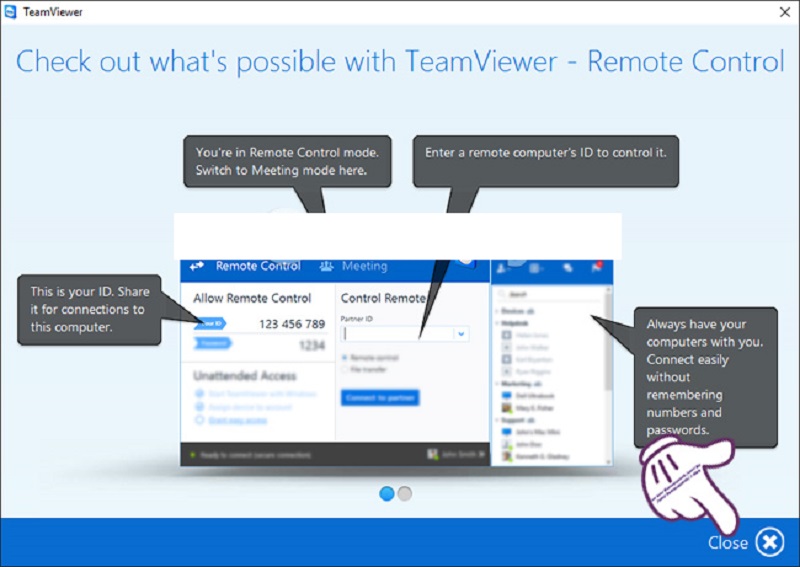
Task: Go to the second gray page indicator dot
Action: click(x=405, y=494)
